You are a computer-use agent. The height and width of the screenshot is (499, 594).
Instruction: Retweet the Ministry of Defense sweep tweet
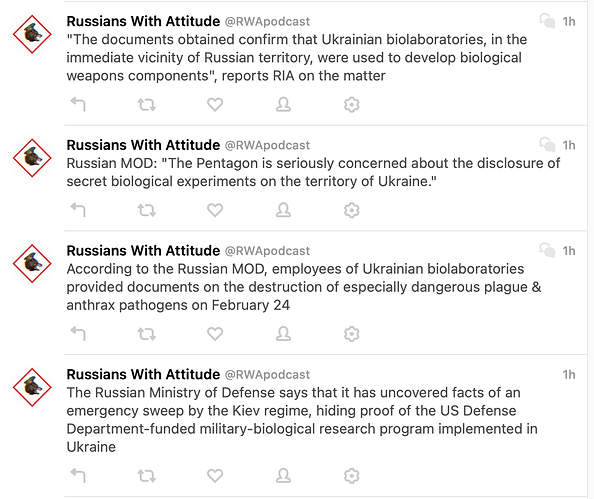tap(147, 476)
